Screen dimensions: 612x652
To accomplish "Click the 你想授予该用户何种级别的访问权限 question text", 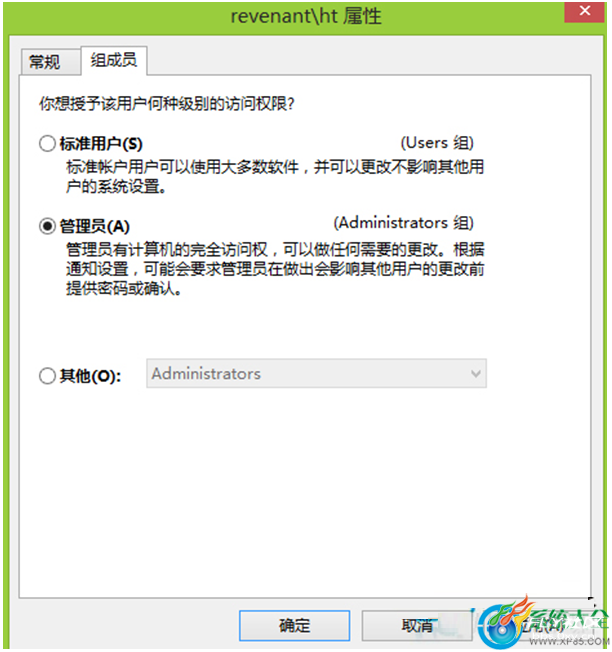I will (167, 104).
